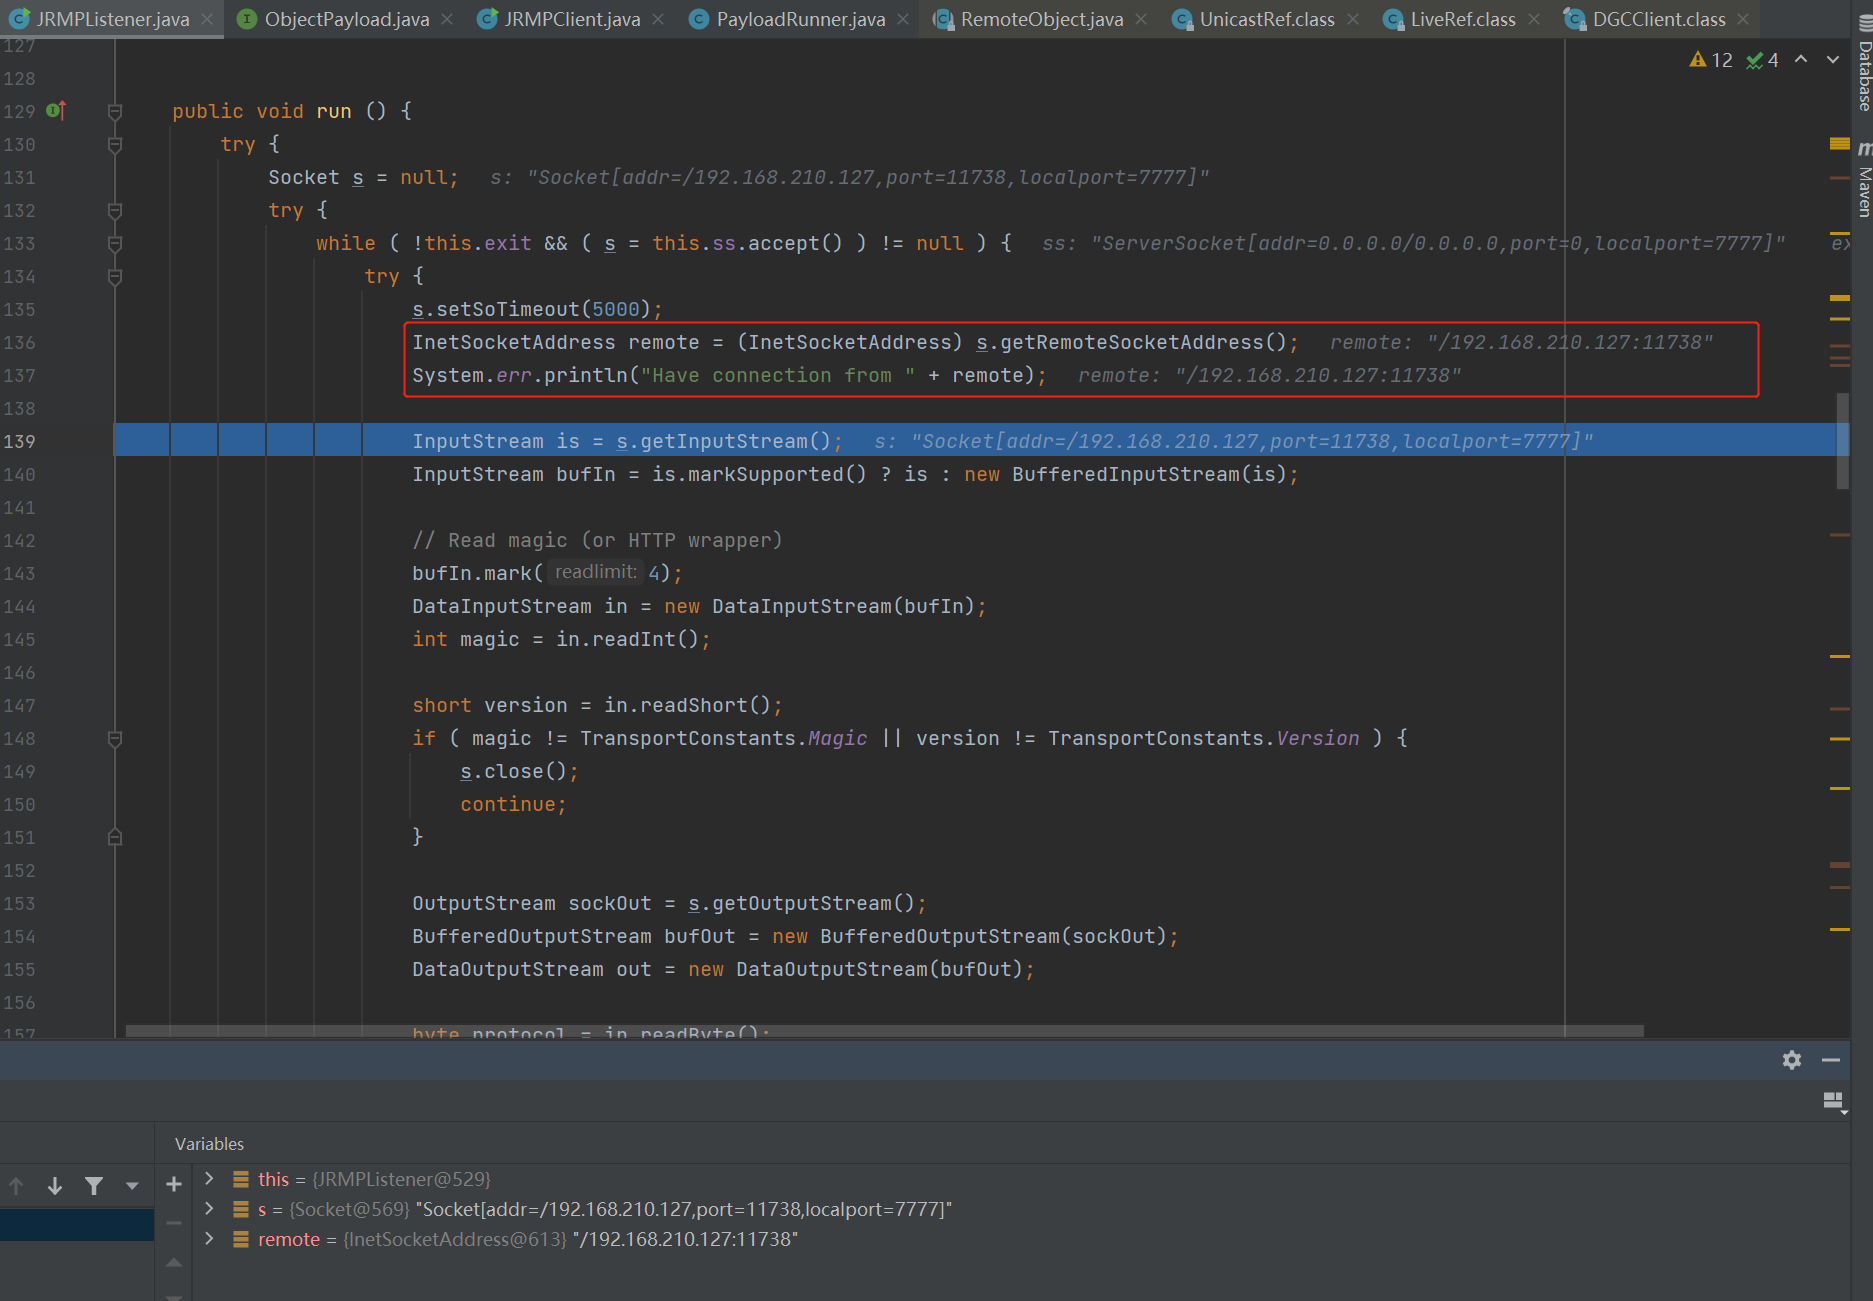Click line number 139 in the gutter
The width and height of the screenshot is (1873, 1301).
pyautogui.click(x=19, y=441)
